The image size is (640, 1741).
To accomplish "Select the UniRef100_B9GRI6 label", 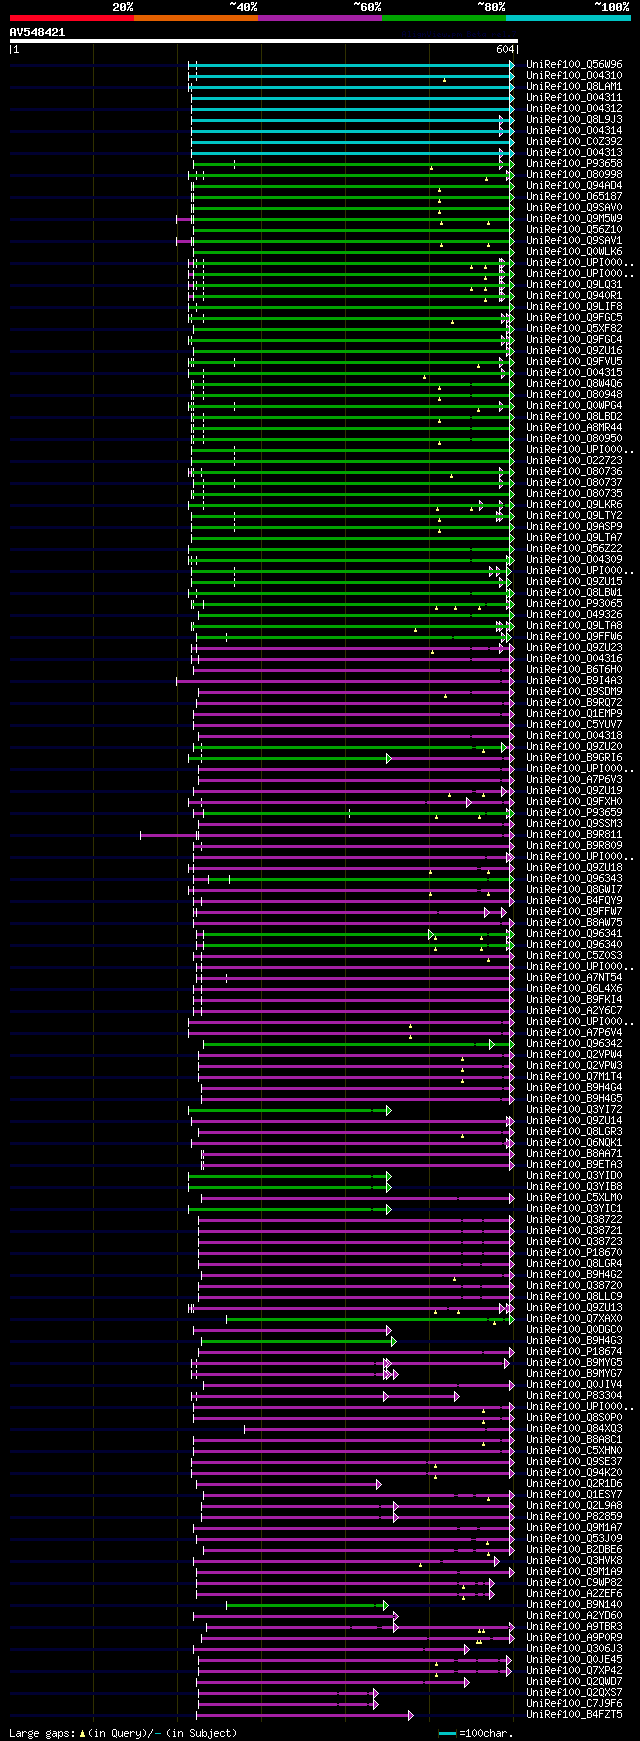I will 574,757.
